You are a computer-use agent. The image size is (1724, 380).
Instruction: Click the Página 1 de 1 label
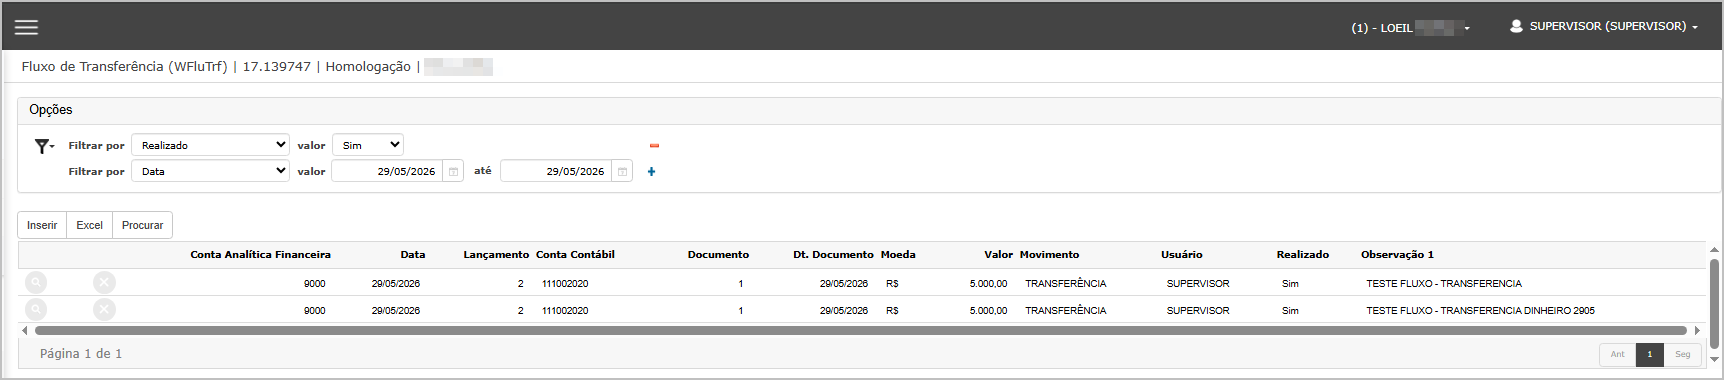[x=81, y=354]
